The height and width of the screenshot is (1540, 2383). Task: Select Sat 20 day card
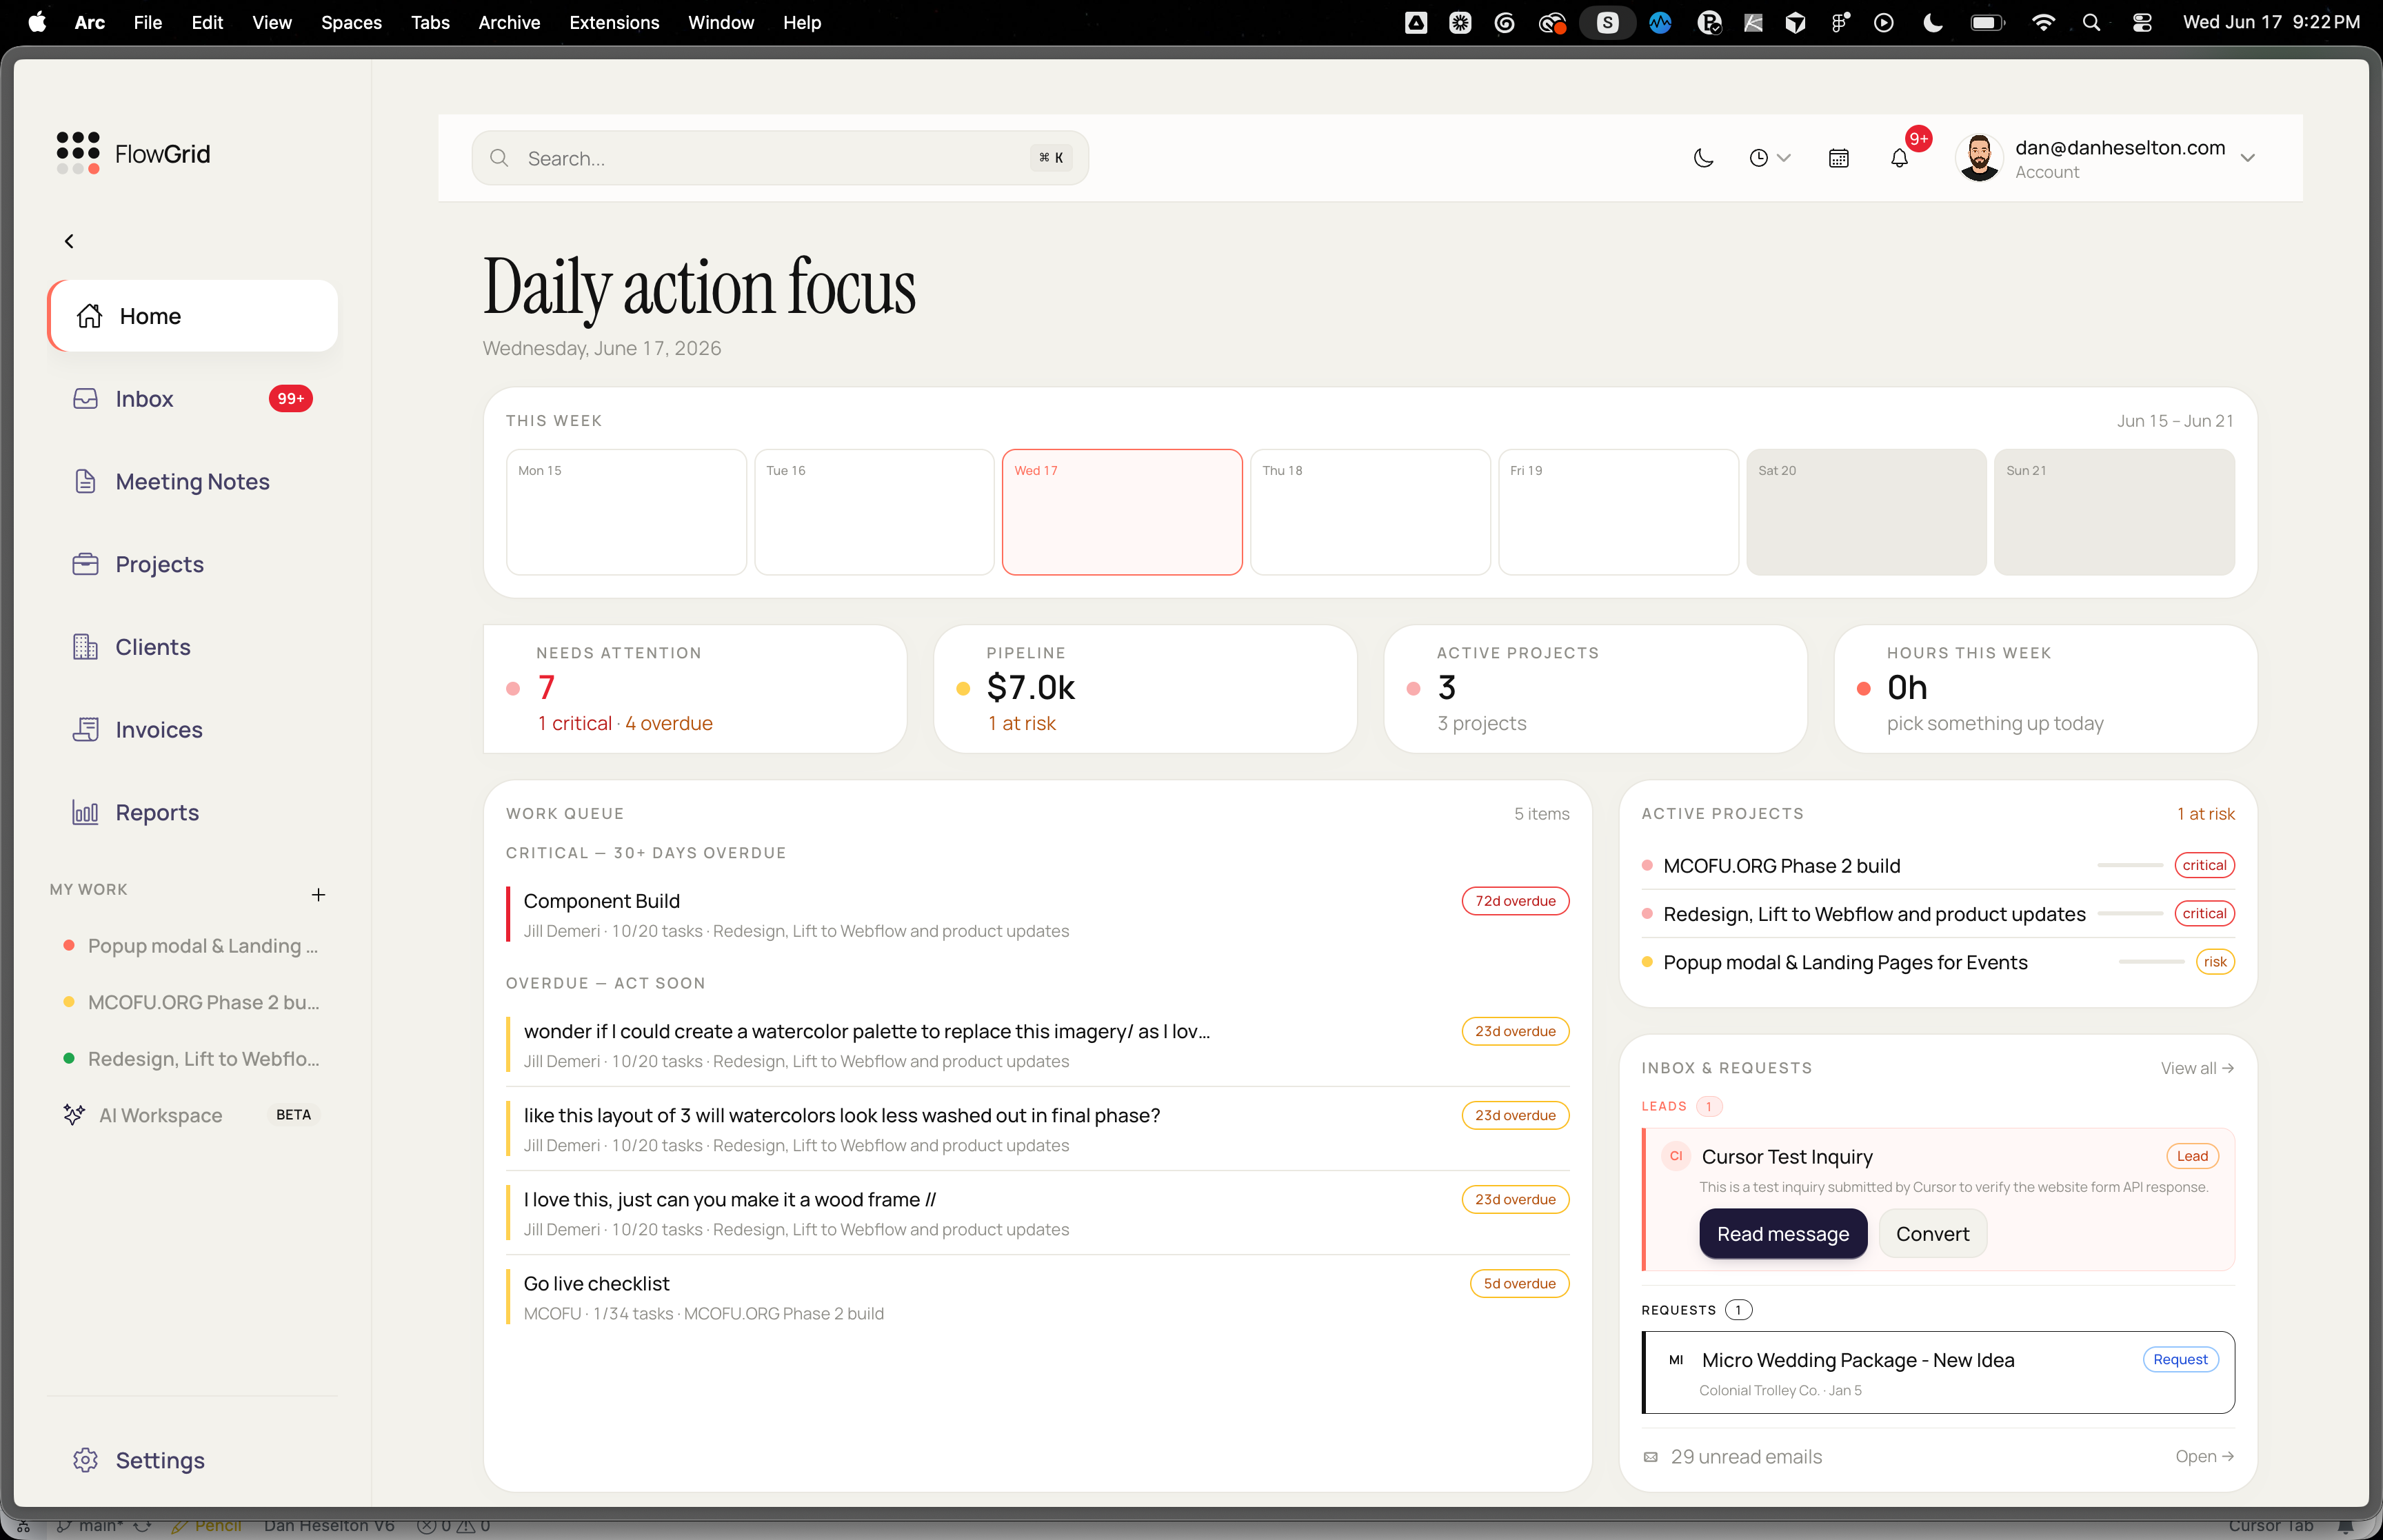[x=1866, y=512]
